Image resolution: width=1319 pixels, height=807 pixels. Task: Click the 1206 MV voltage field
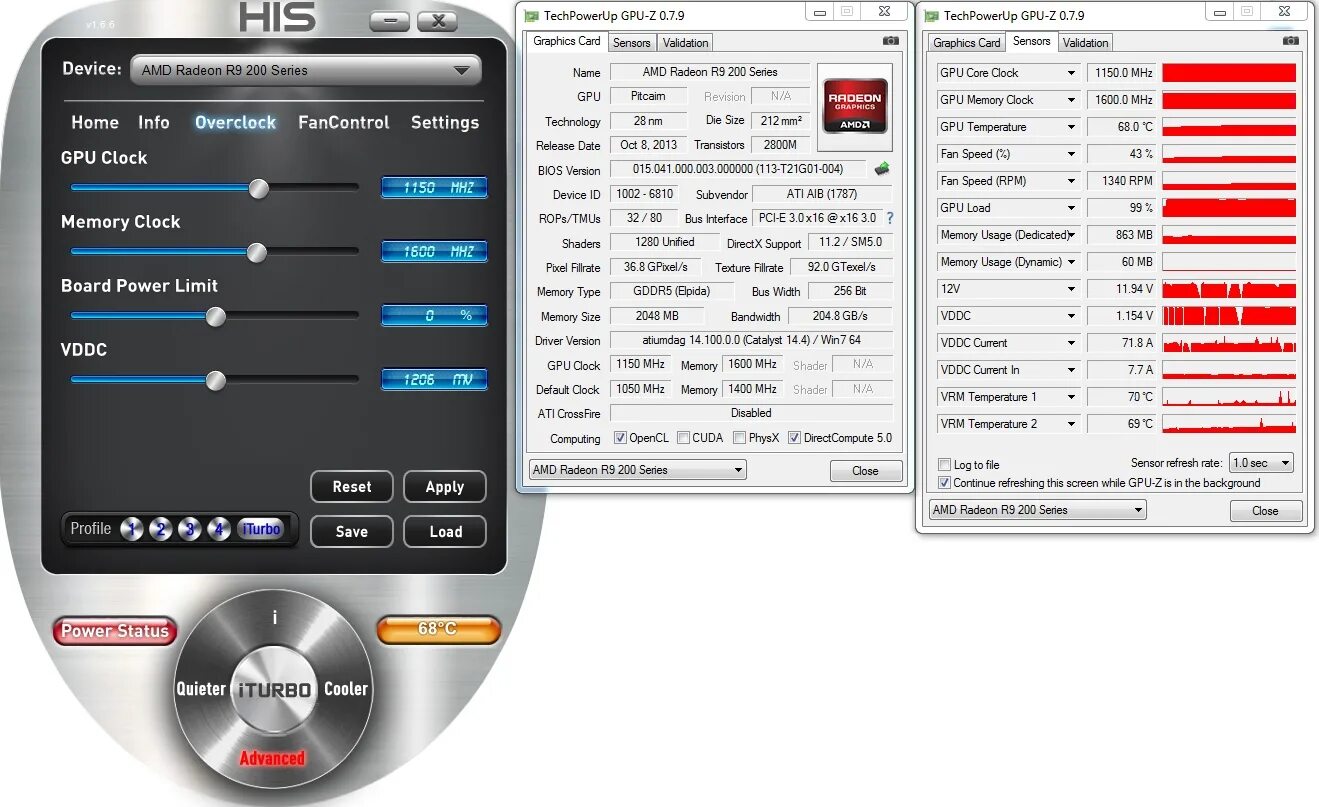pos(434,380)
